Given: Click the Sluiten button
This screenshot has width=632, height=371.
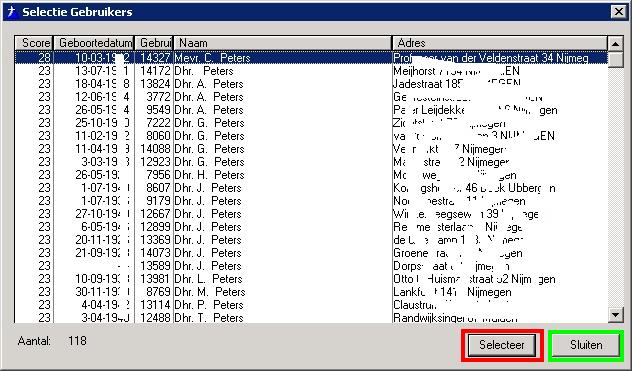Looking at the screenshot, I should coord(586,345).
